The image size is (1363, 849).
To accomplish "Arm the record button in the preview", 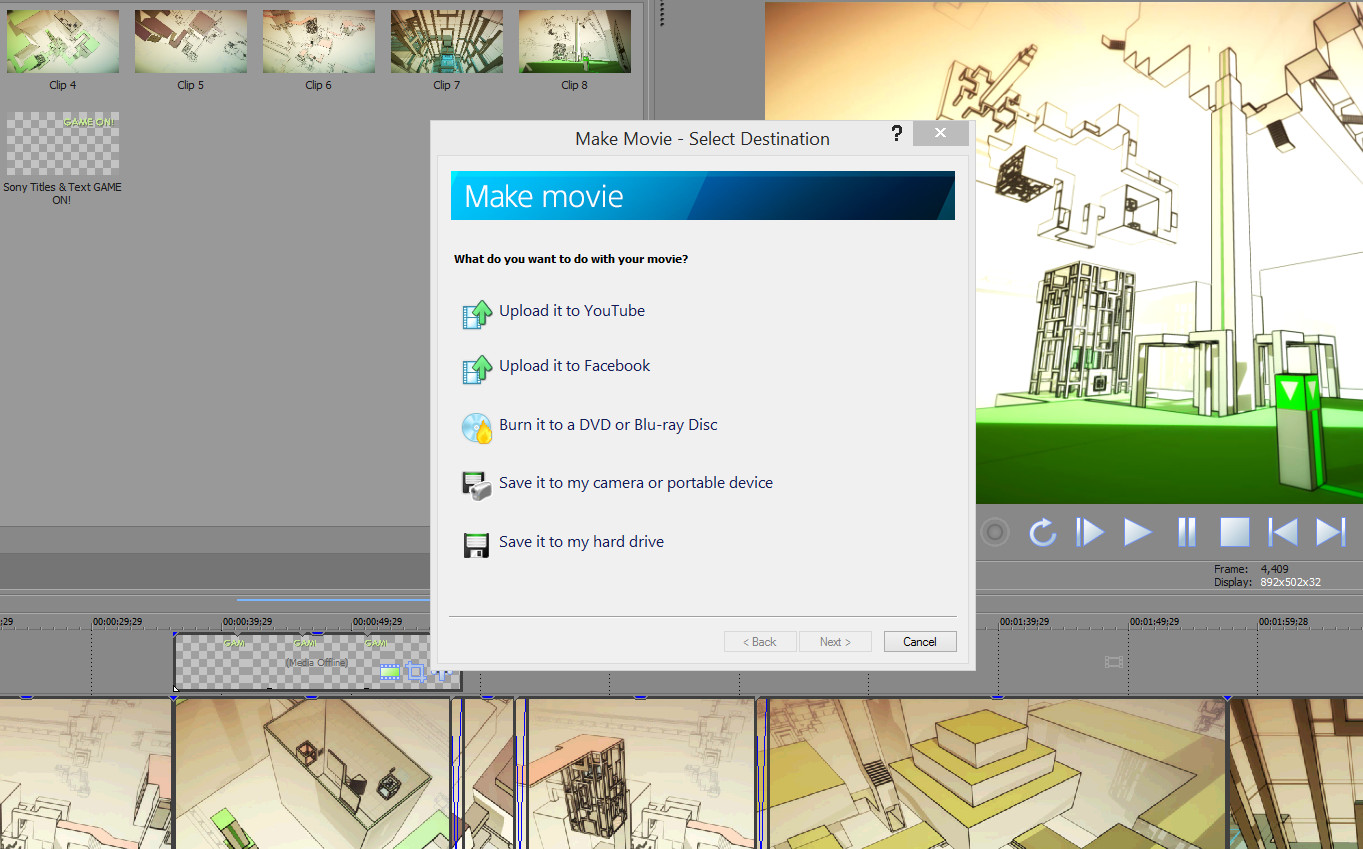I will (x=995, y=532).
